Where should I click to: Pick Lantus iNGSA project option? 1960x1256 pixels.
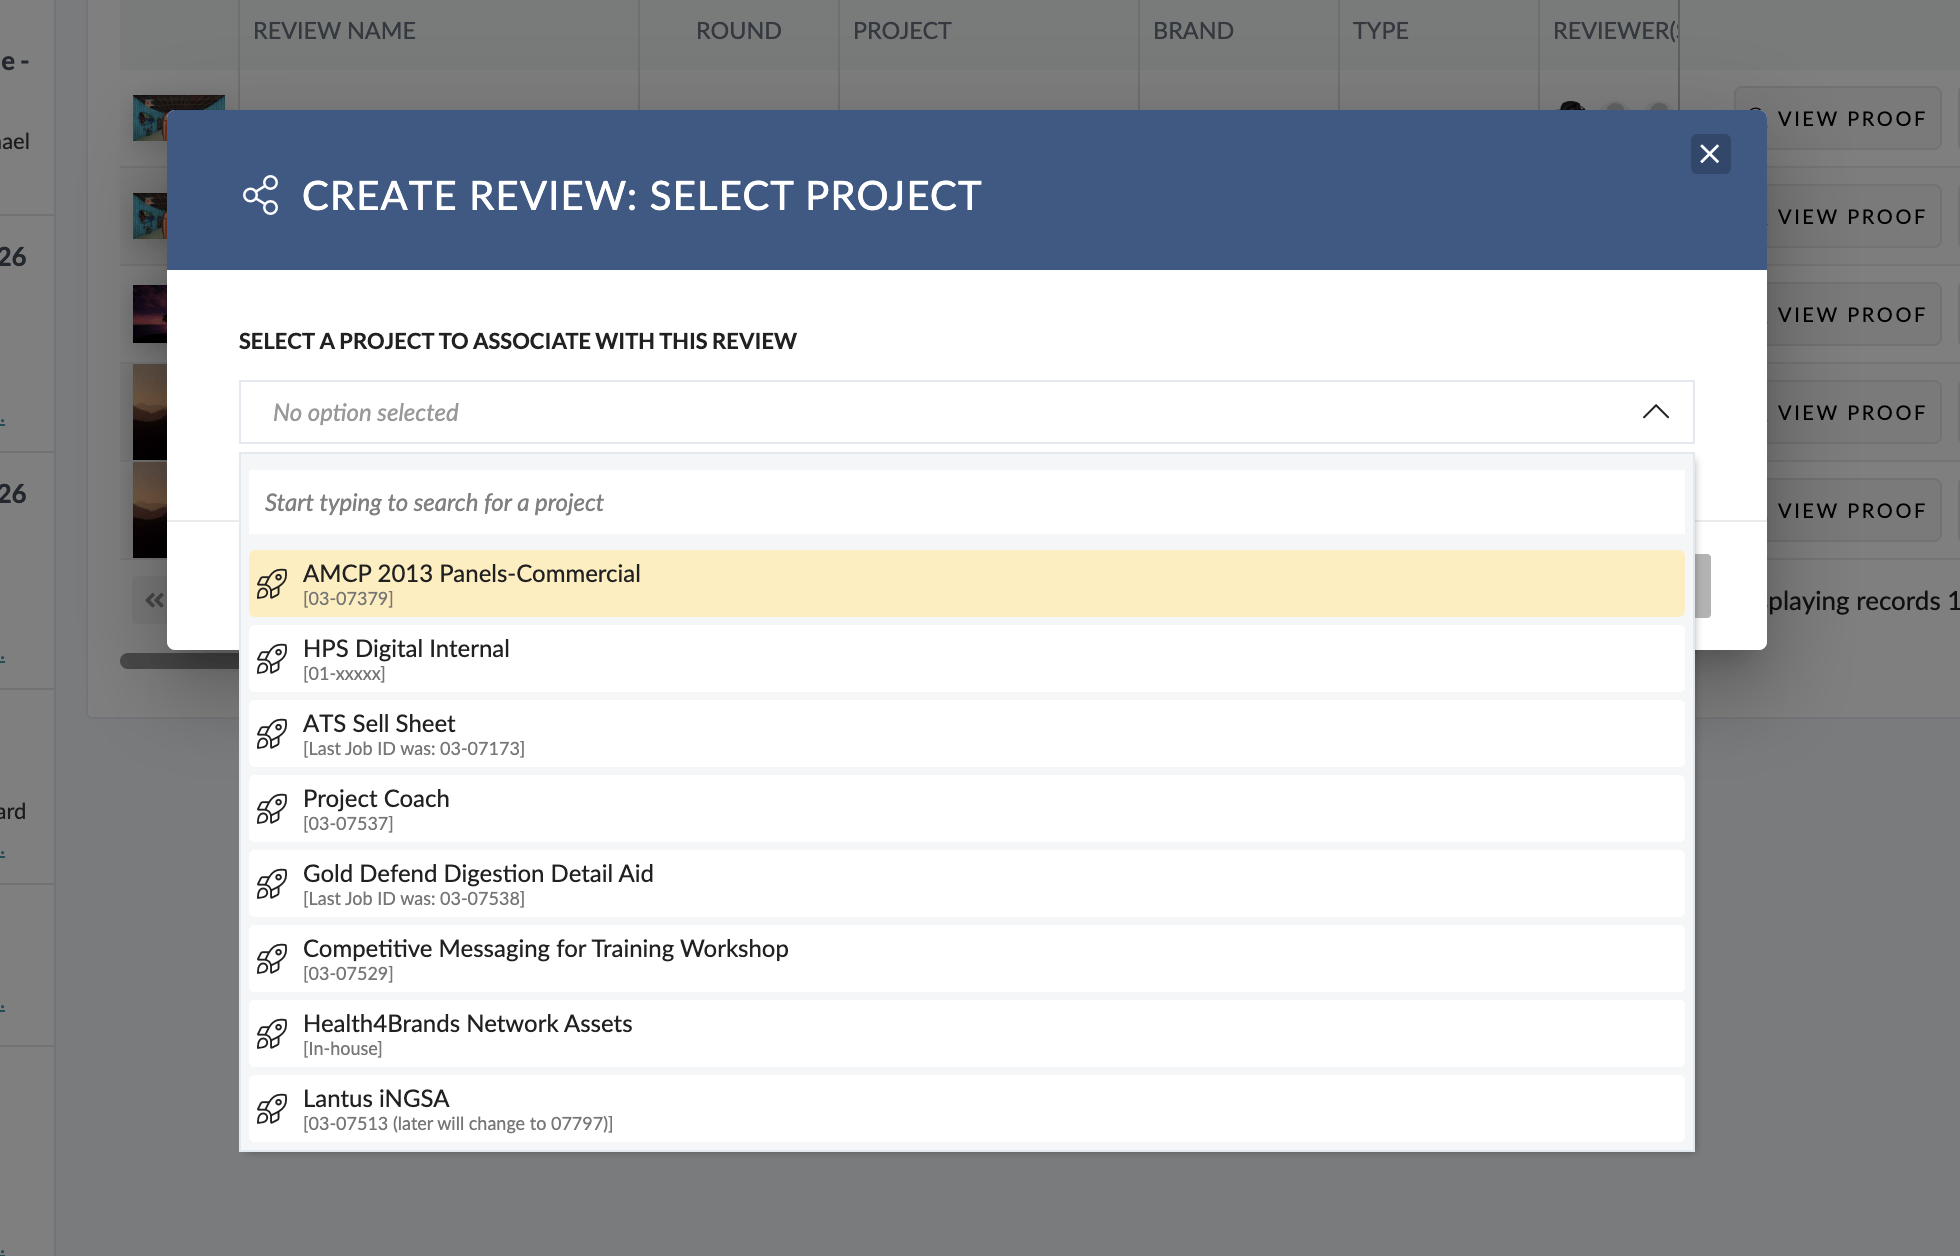(x=966, y=1108)
